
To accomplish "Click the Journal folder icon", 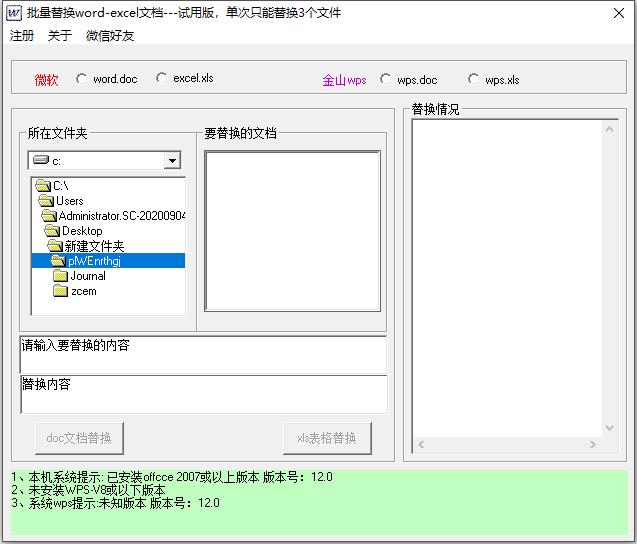I will coord(61,276).
